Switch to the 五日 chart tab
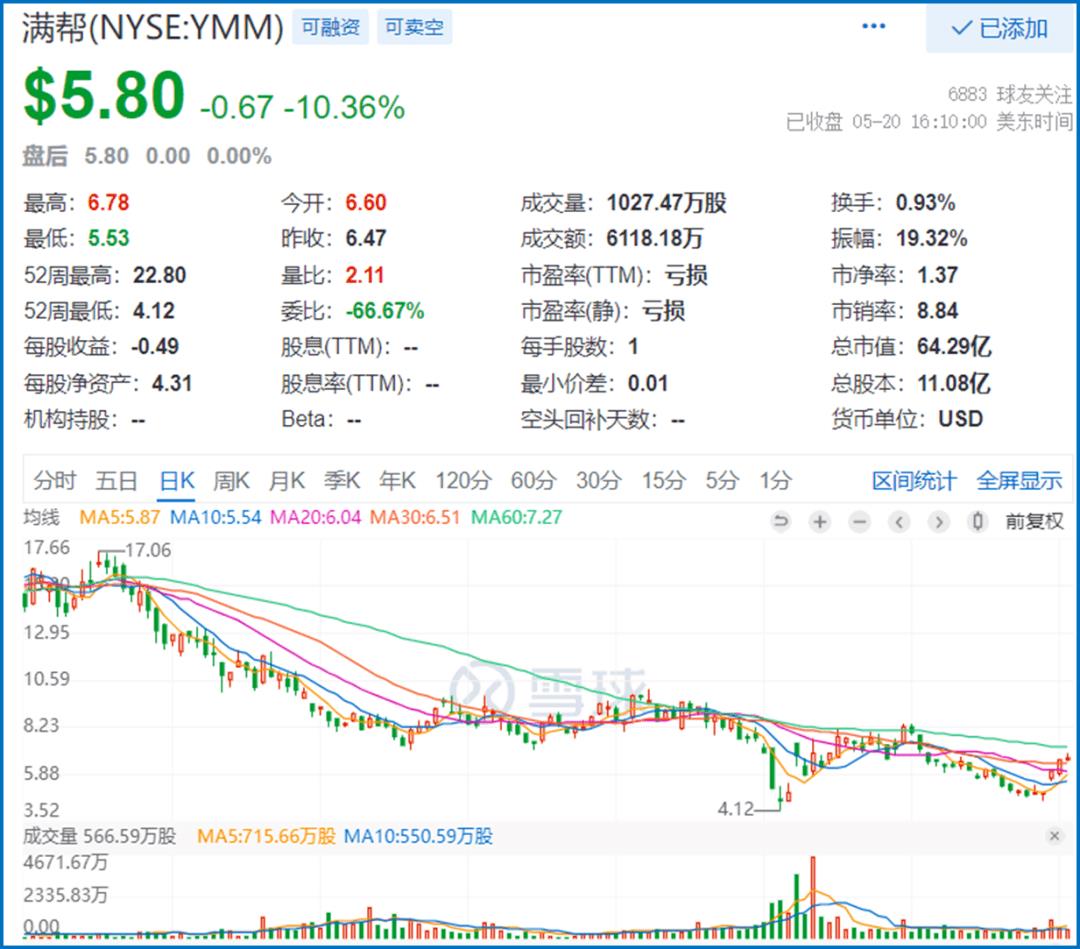 tap(116, 480)
